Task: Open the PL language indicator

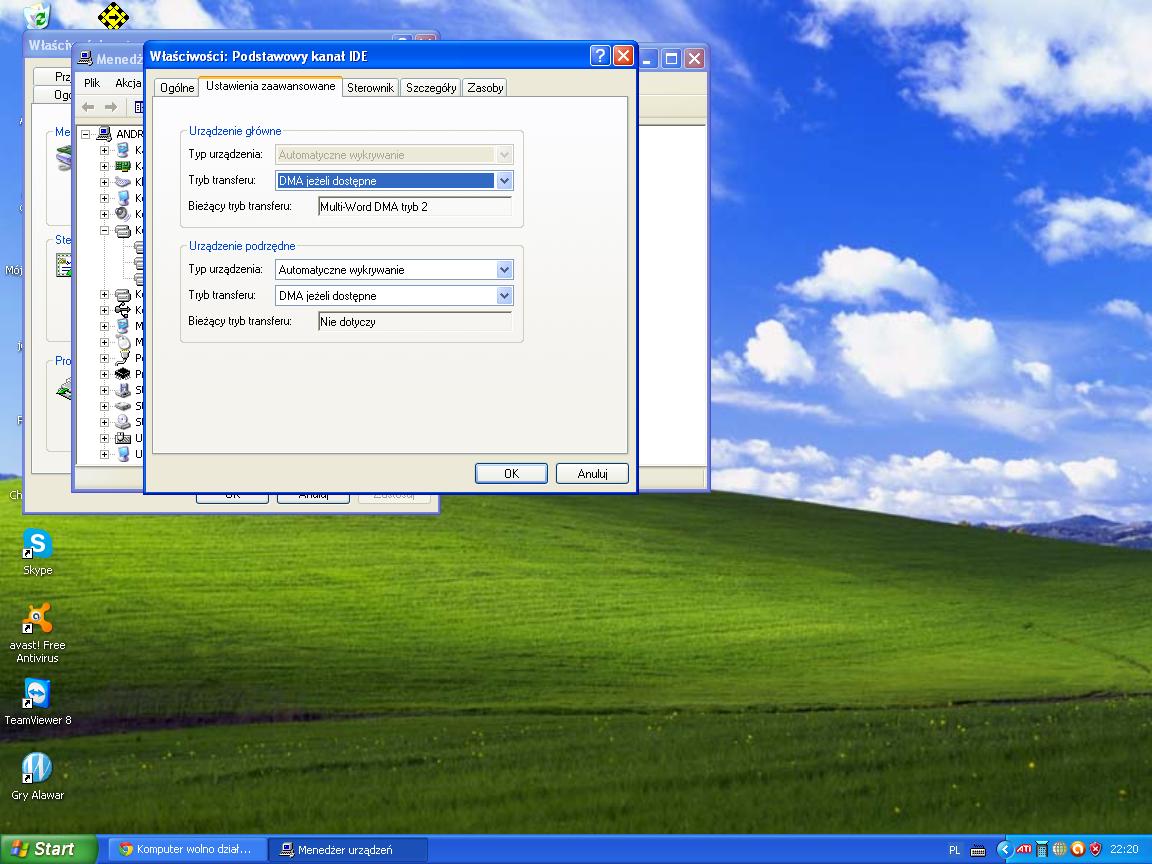Action: (954, 850)
